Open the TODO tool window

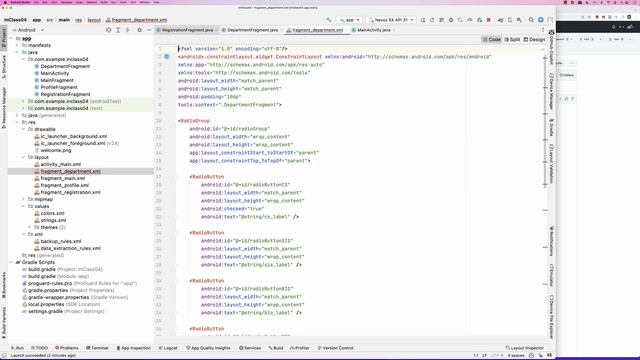(39, 348)
